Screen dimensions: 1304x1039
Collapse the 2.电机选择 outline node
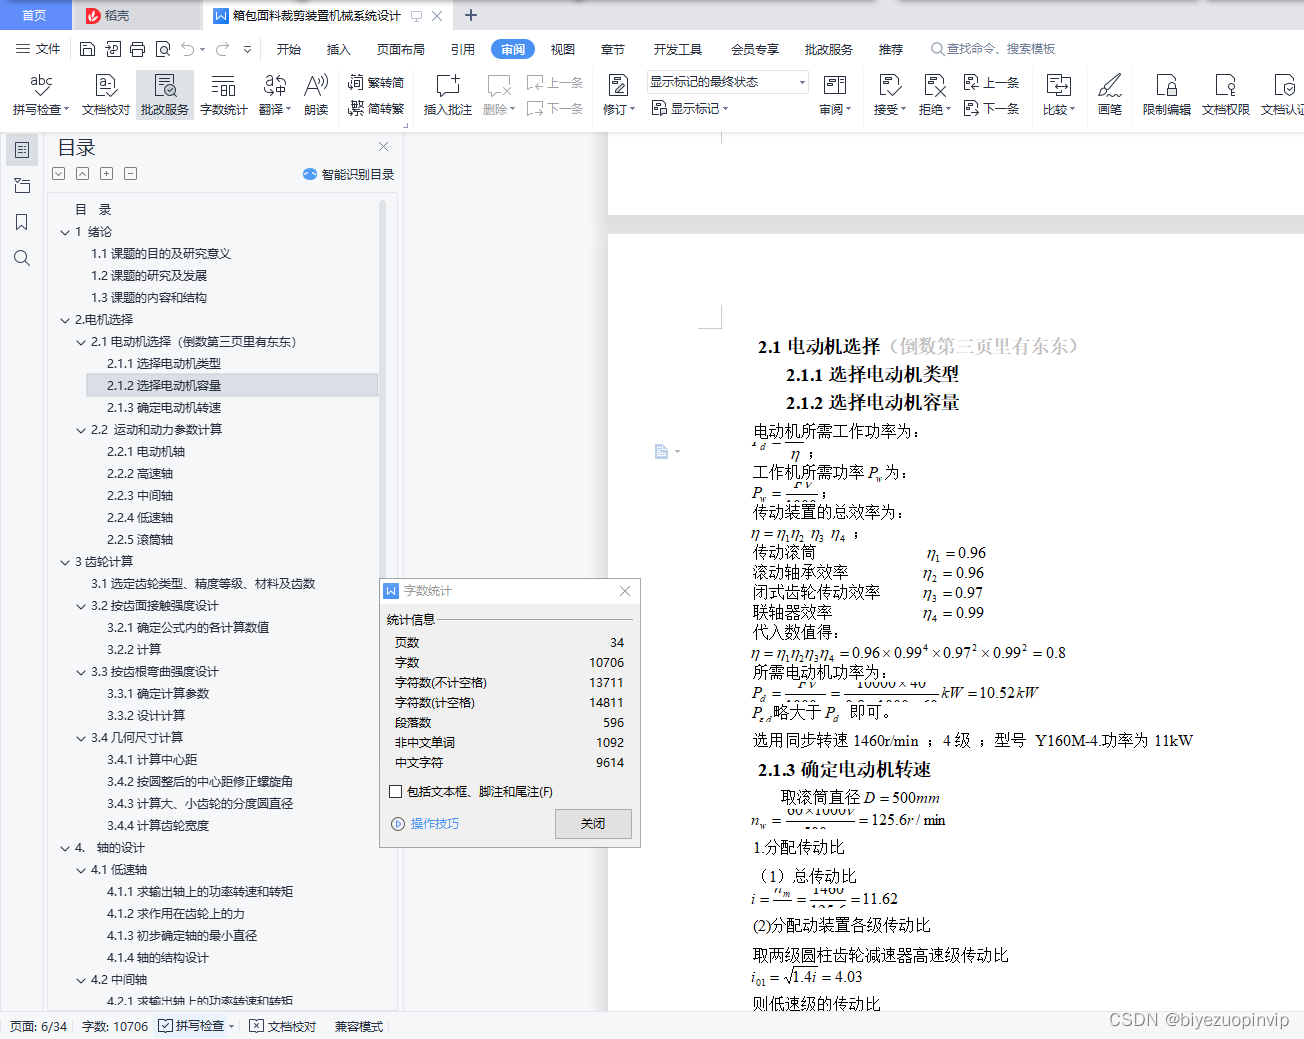click(x=65, y=320)
